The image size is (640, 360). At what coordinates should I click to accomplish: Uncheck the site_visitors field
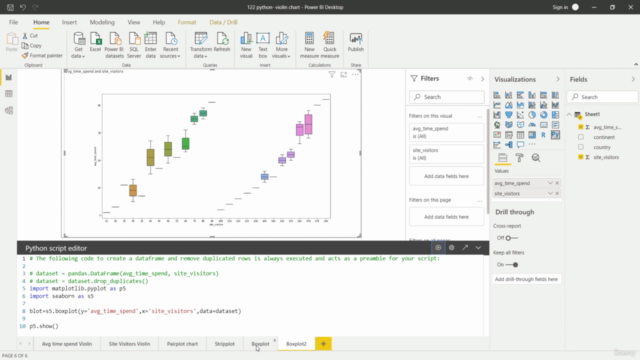coord(580,157)
